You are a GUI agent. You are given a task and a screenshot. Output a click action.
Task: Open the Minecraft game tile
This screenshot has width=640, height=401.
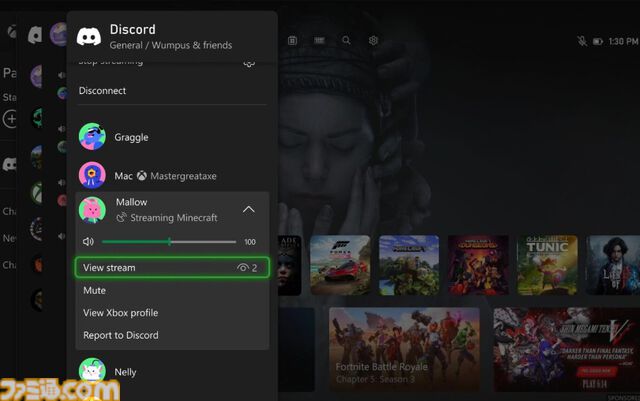point(409,265)
